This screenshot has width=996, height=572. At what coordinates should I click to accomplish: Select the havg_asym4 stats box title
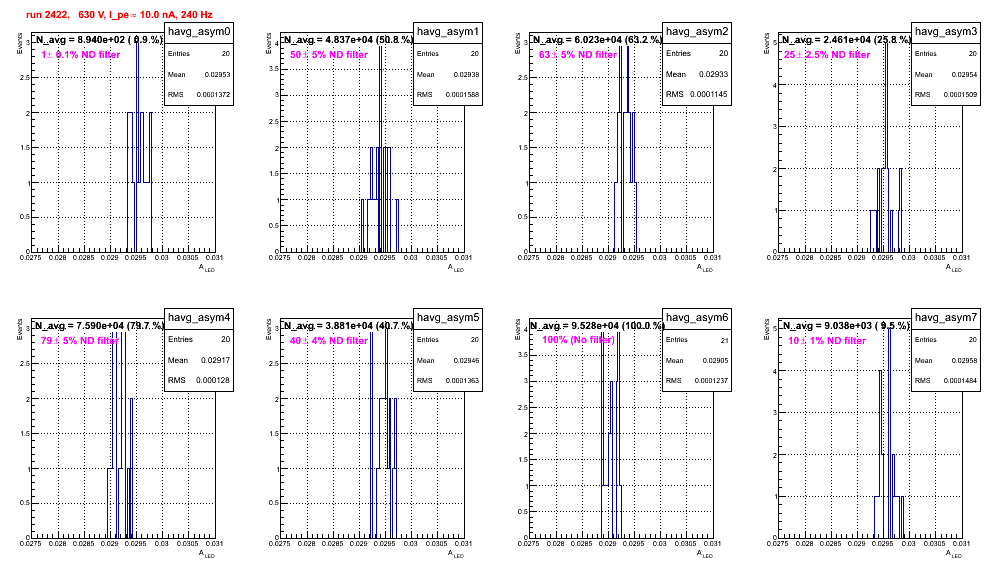tap(199, 318)
